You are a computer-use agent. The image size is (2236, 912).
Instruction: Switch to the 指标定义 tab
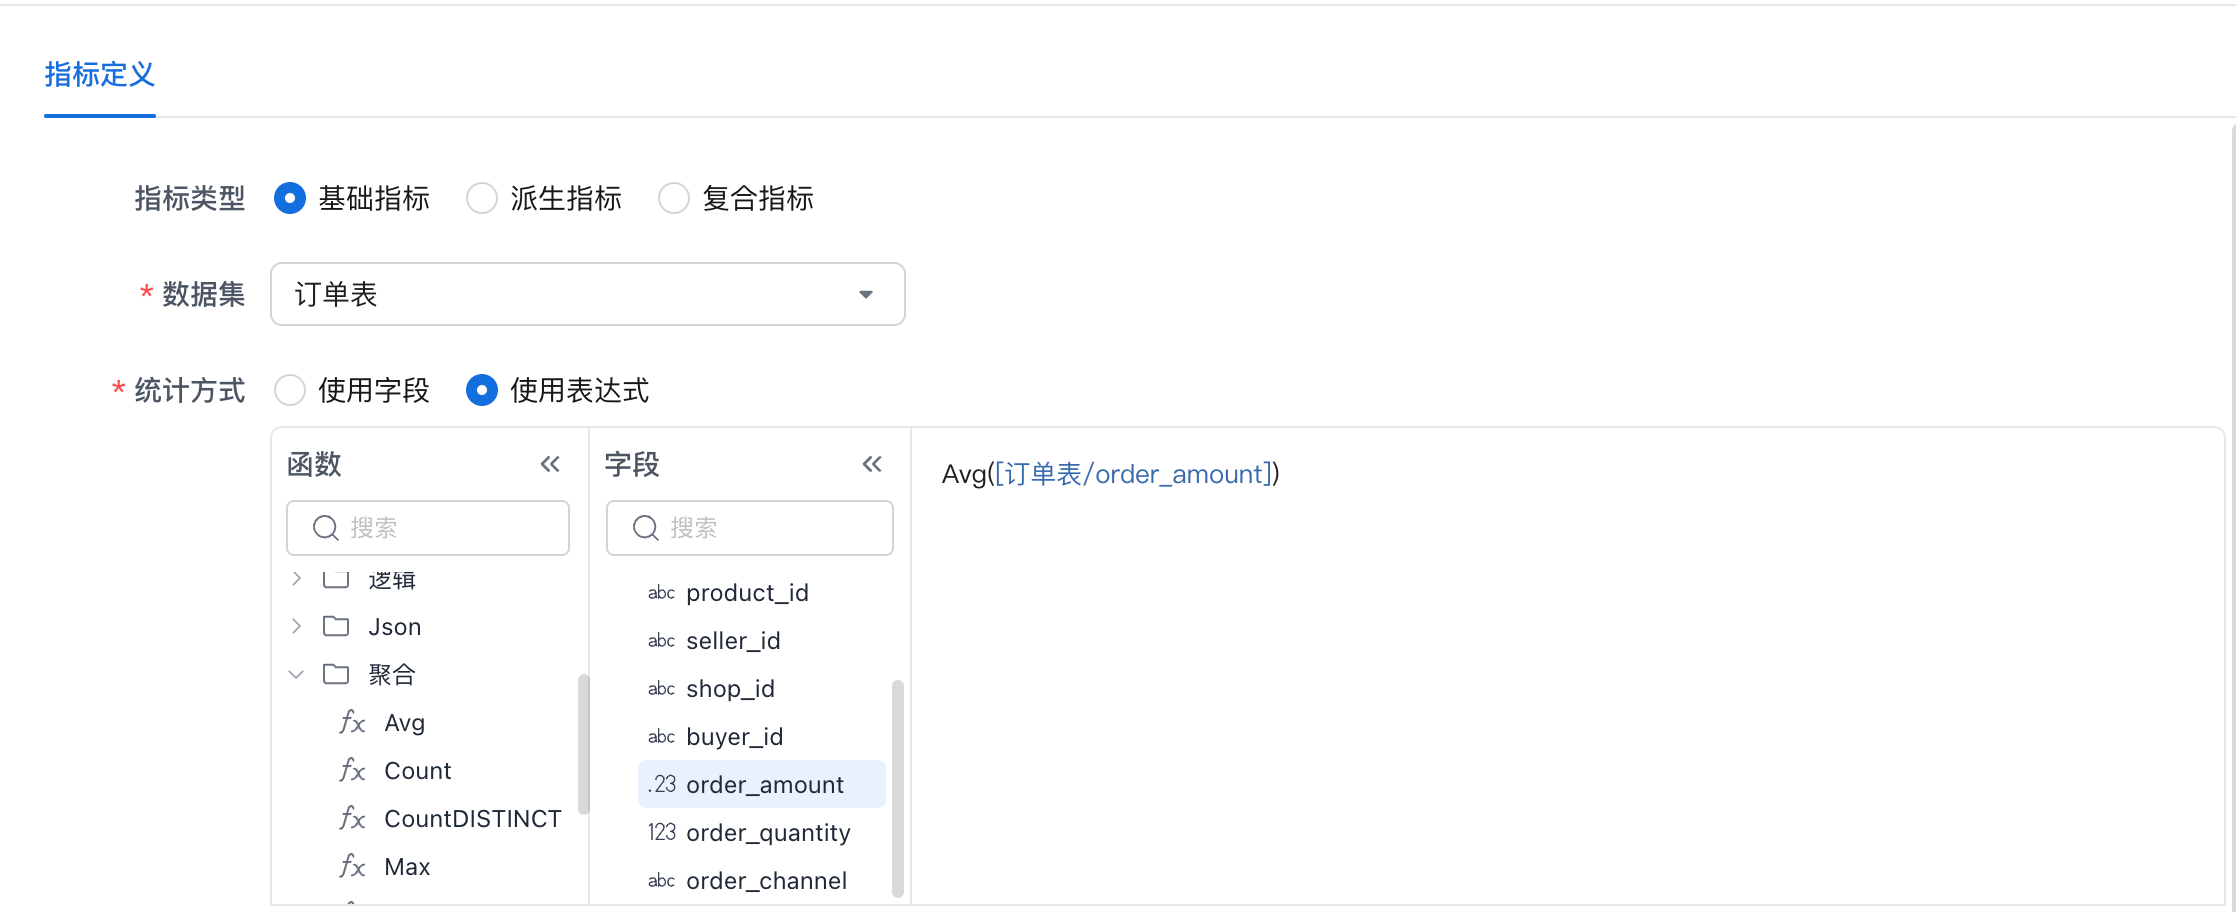click(x=99, y=75)
